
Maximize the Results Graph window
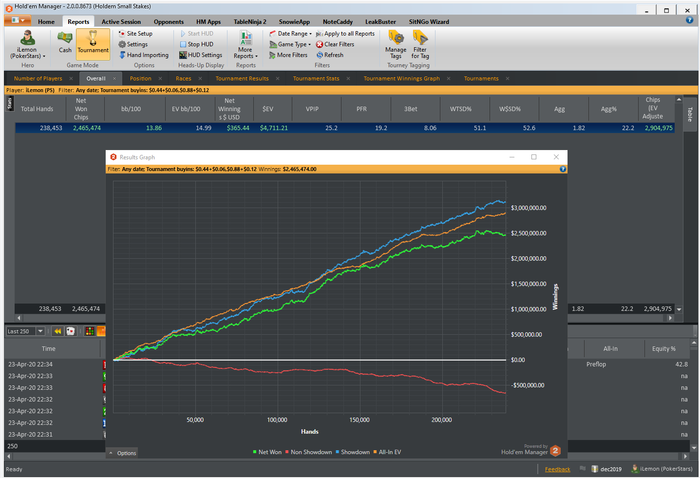(533, 157)
